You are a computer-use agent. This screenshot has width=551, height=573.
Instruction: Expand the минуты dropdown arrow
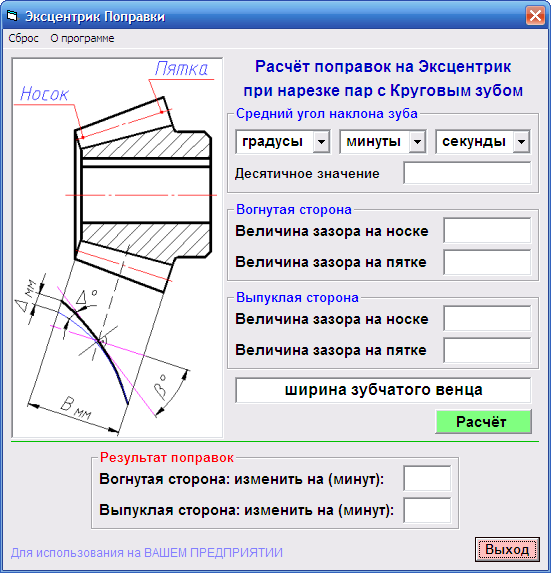(x=417, y=141)
